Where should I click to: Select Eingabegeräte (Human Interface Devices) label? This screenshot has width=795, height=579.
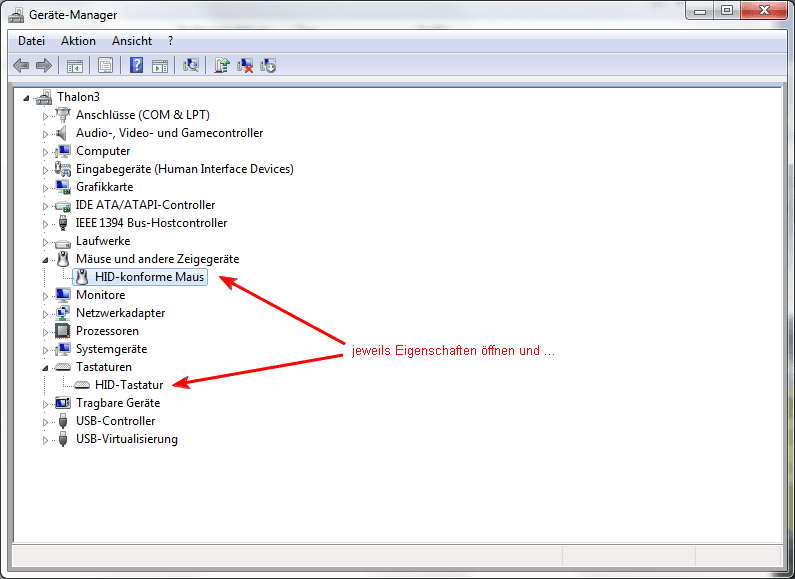185,169
